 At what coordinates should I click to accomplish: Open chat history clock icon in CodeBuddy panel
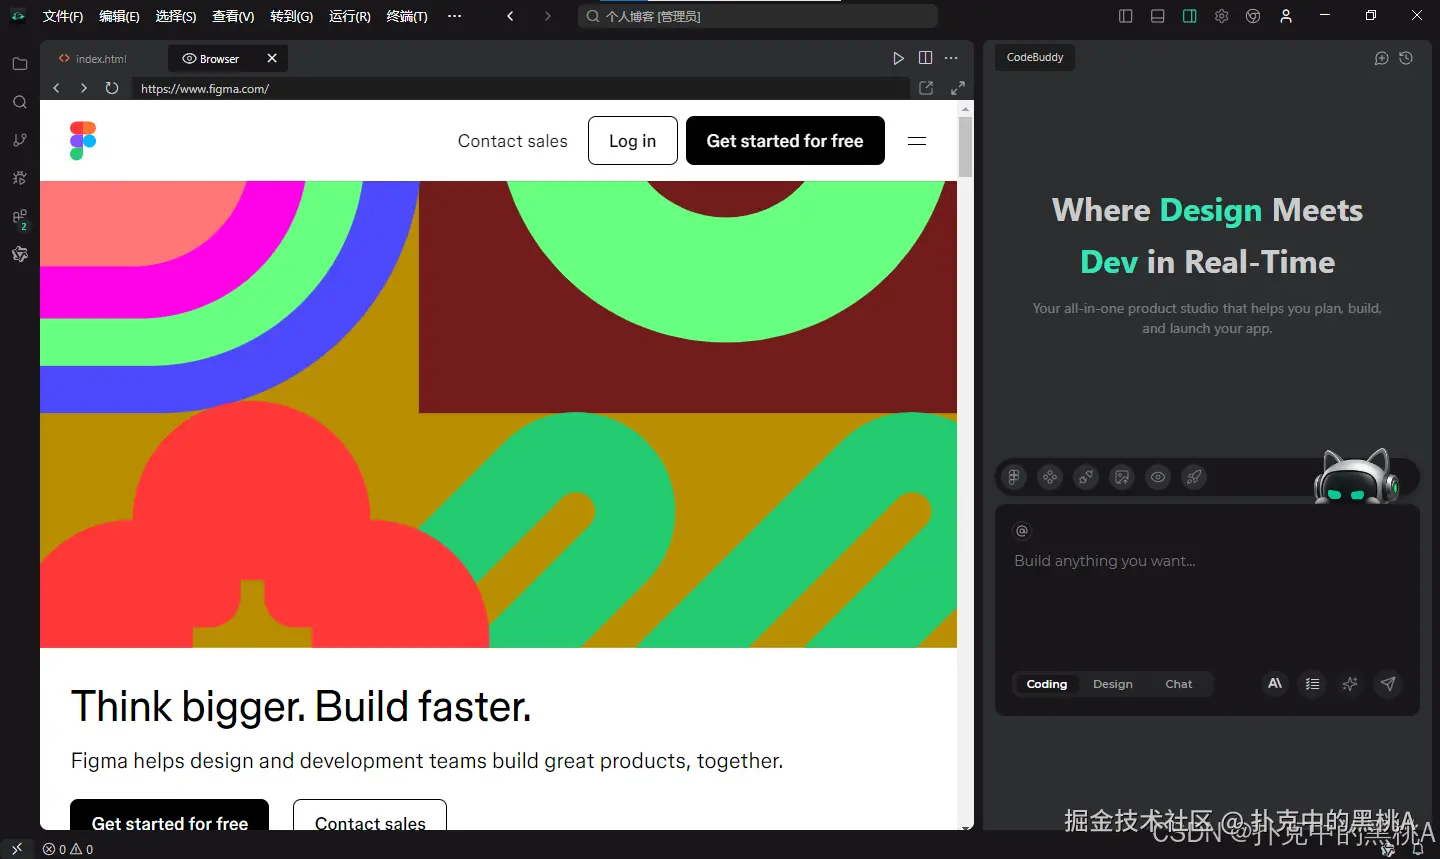click(x=1406, y=58)
